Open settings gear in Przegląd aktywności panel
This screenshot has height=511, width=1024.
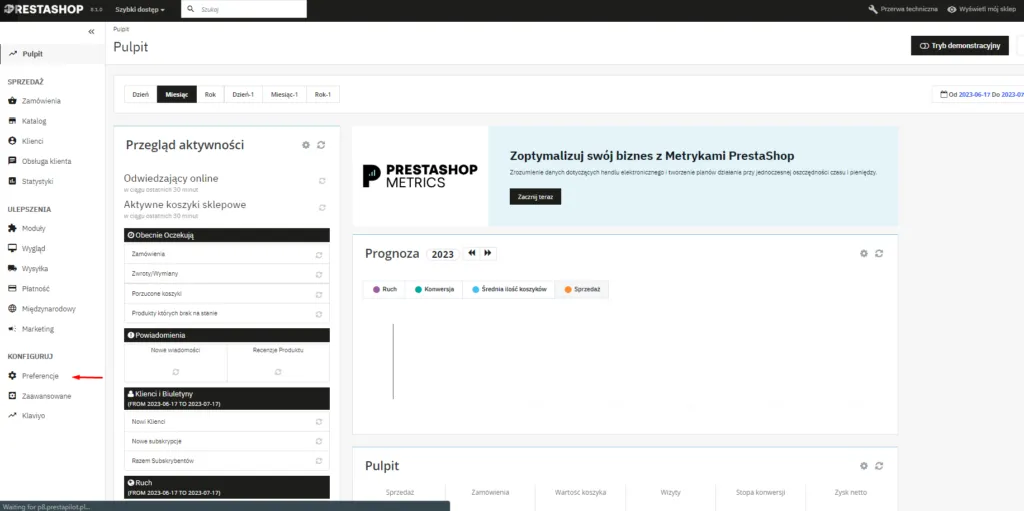click(x=306, y=145)
